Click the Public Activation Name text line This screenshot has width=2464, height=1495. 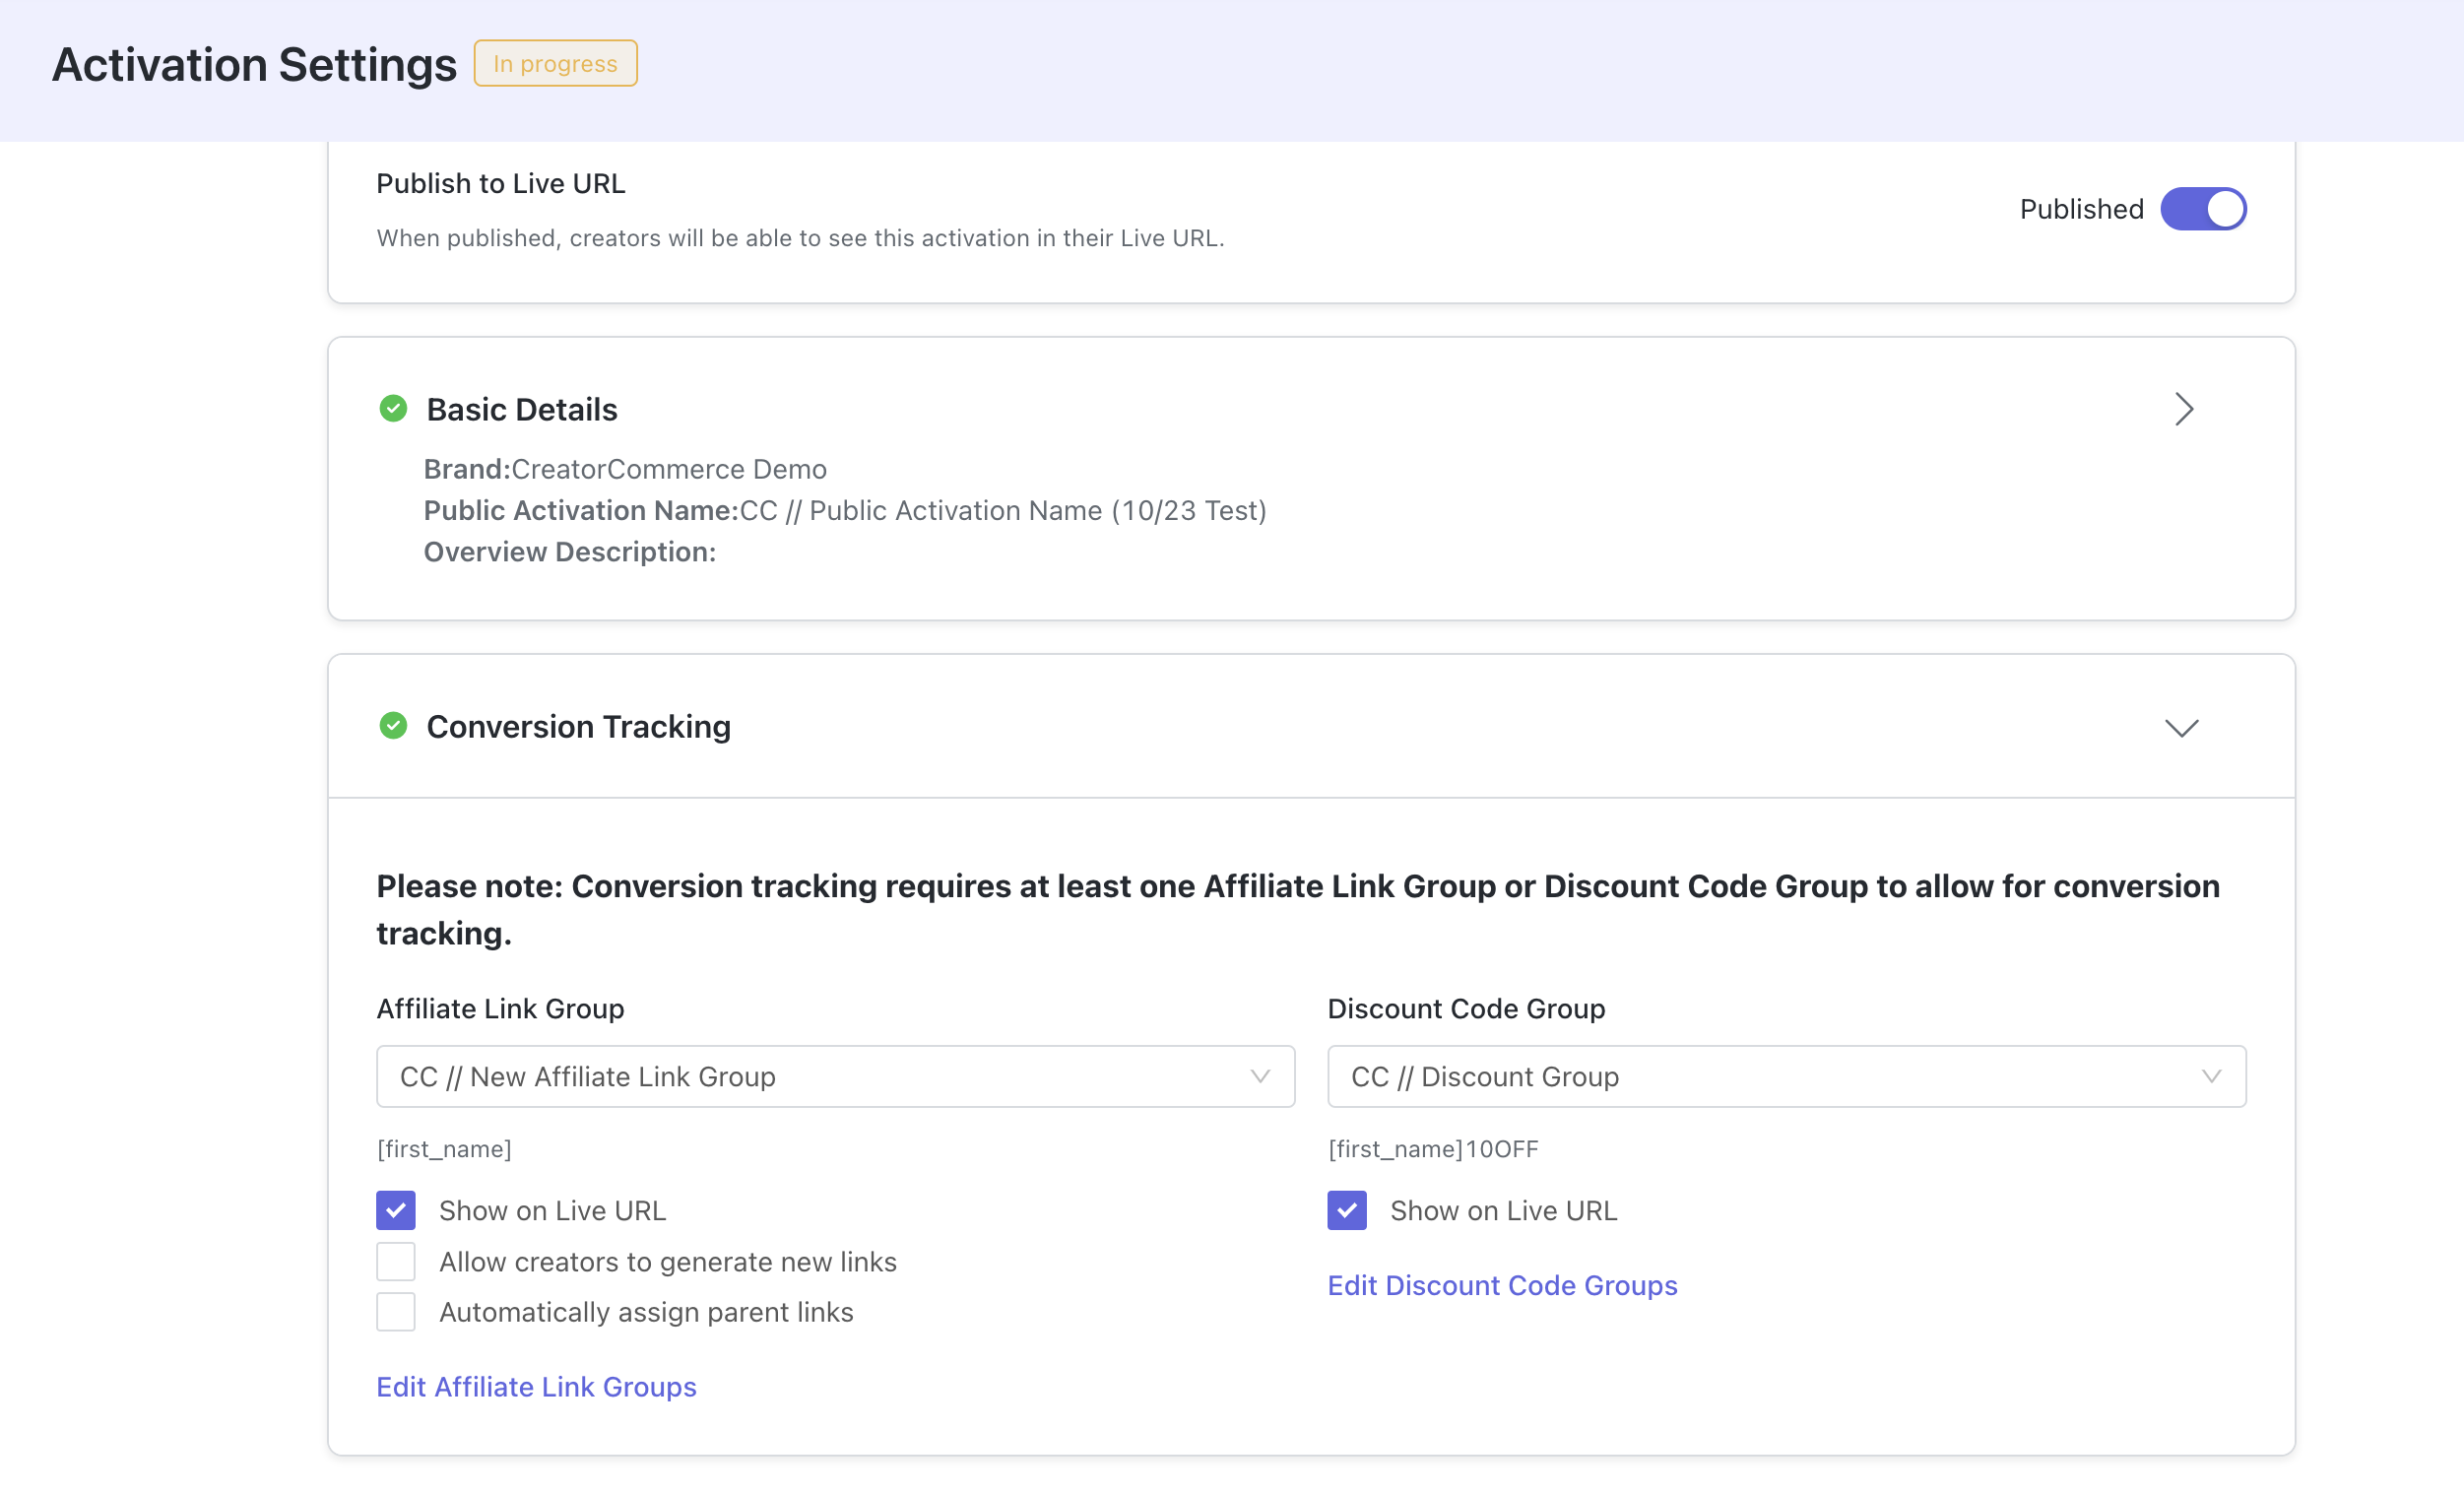point(845,510)
